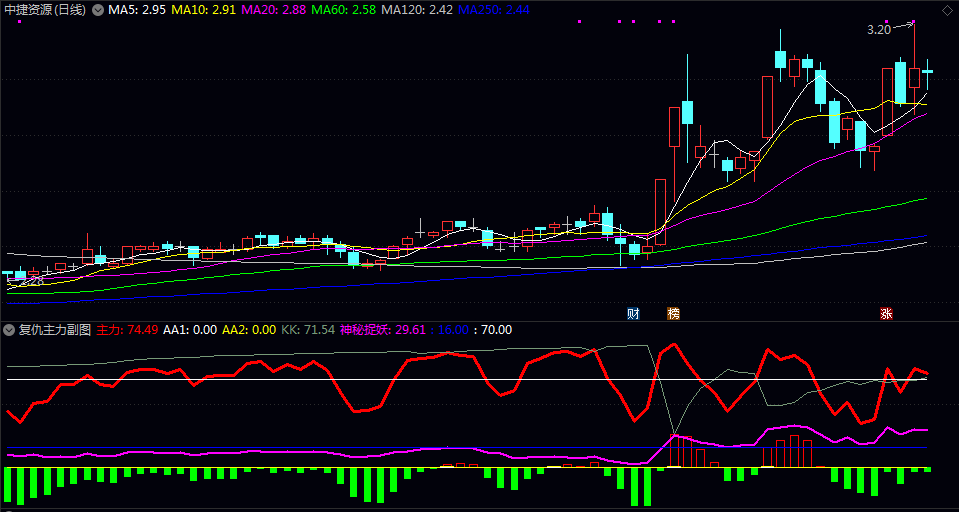Click the 财 financial event marker icon
This screenshot has width=959, height=512.
(x=633, y=313)
